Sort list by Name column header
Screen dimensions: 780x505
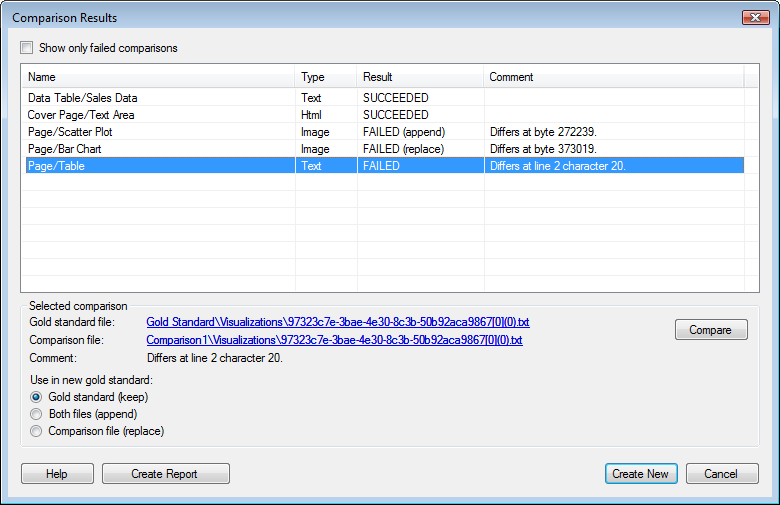(x=158, y=77)
